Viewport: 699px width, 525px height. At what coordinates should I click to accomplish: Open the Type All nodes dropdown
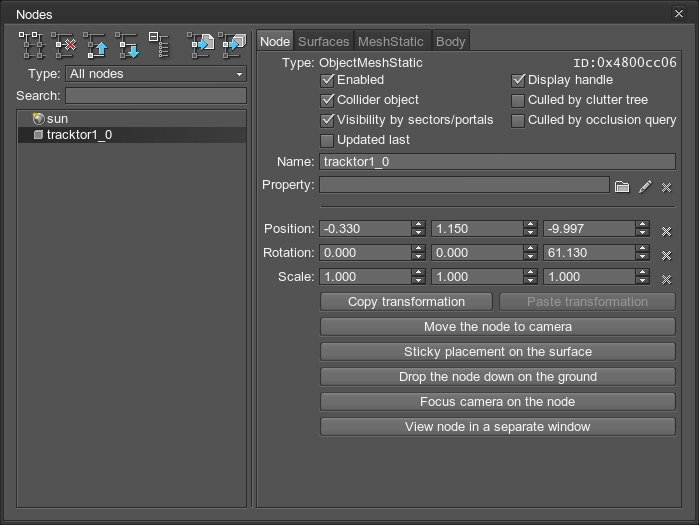(x=155, y=74)
